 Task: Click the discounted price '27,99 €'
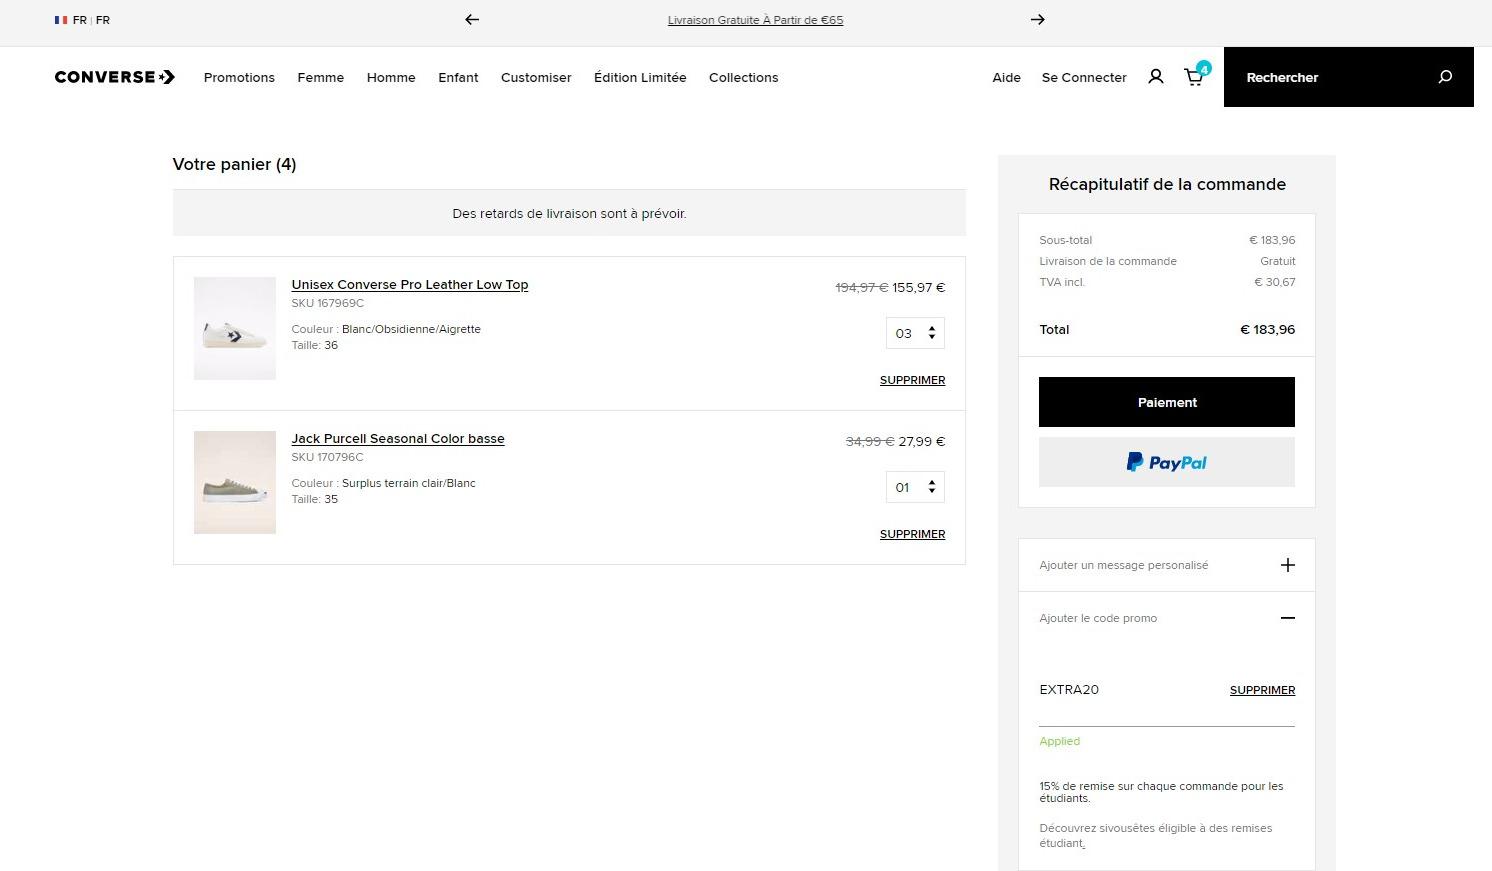[x=921, y=441]
